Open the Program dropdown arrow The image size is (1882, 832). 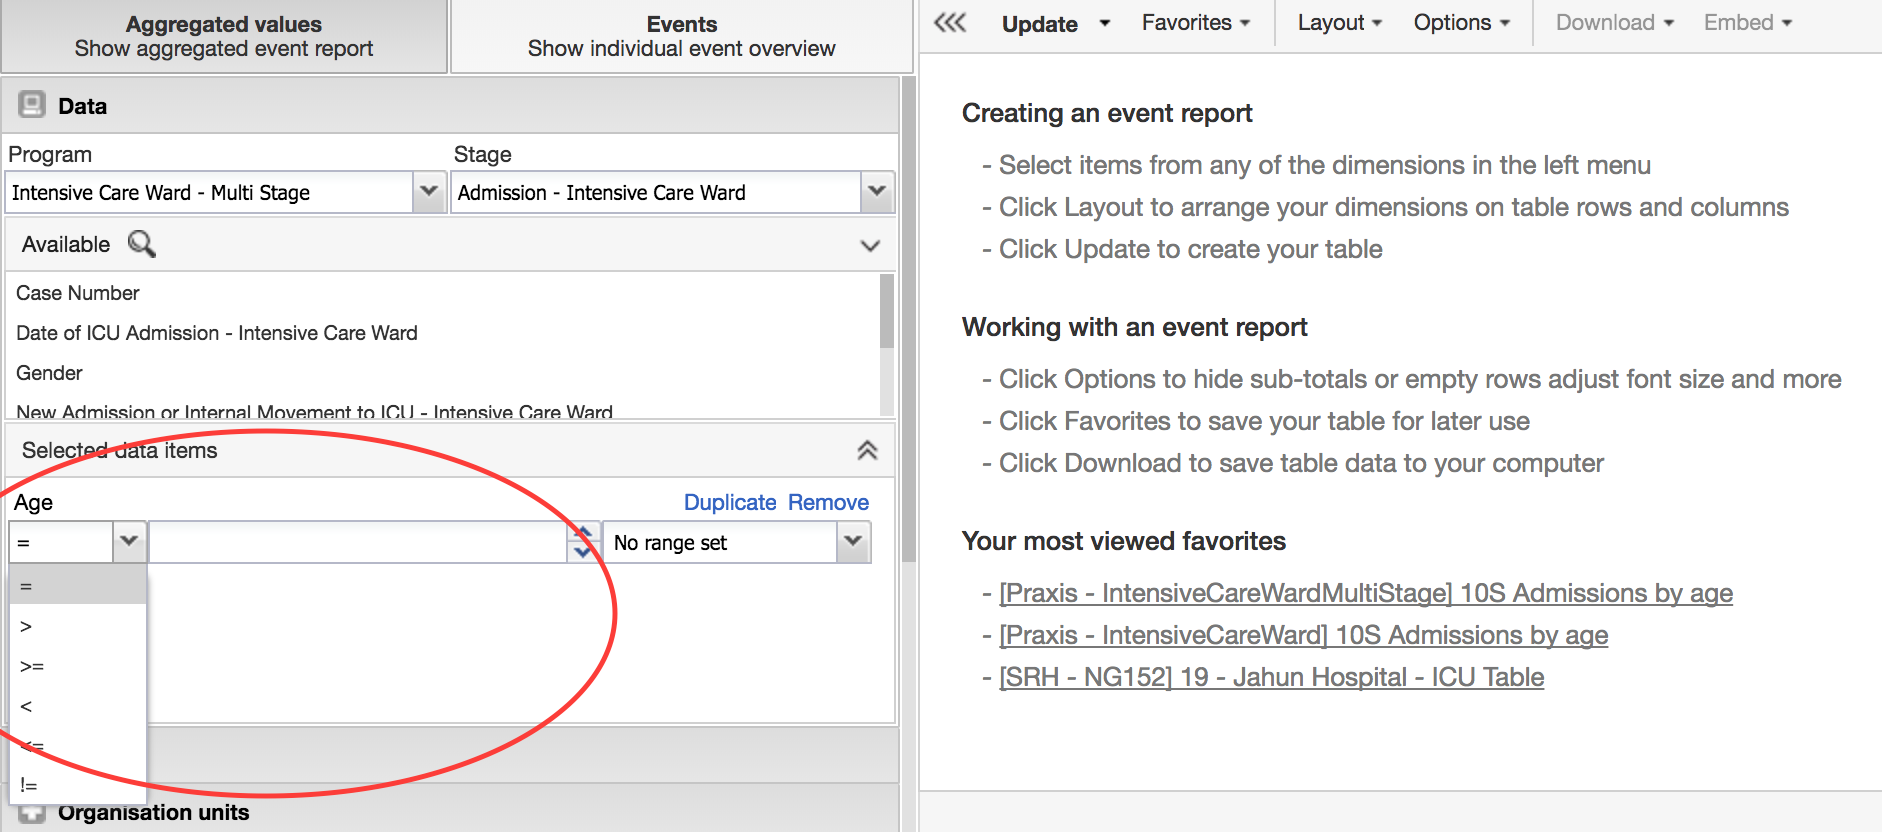tap(428, 192)
